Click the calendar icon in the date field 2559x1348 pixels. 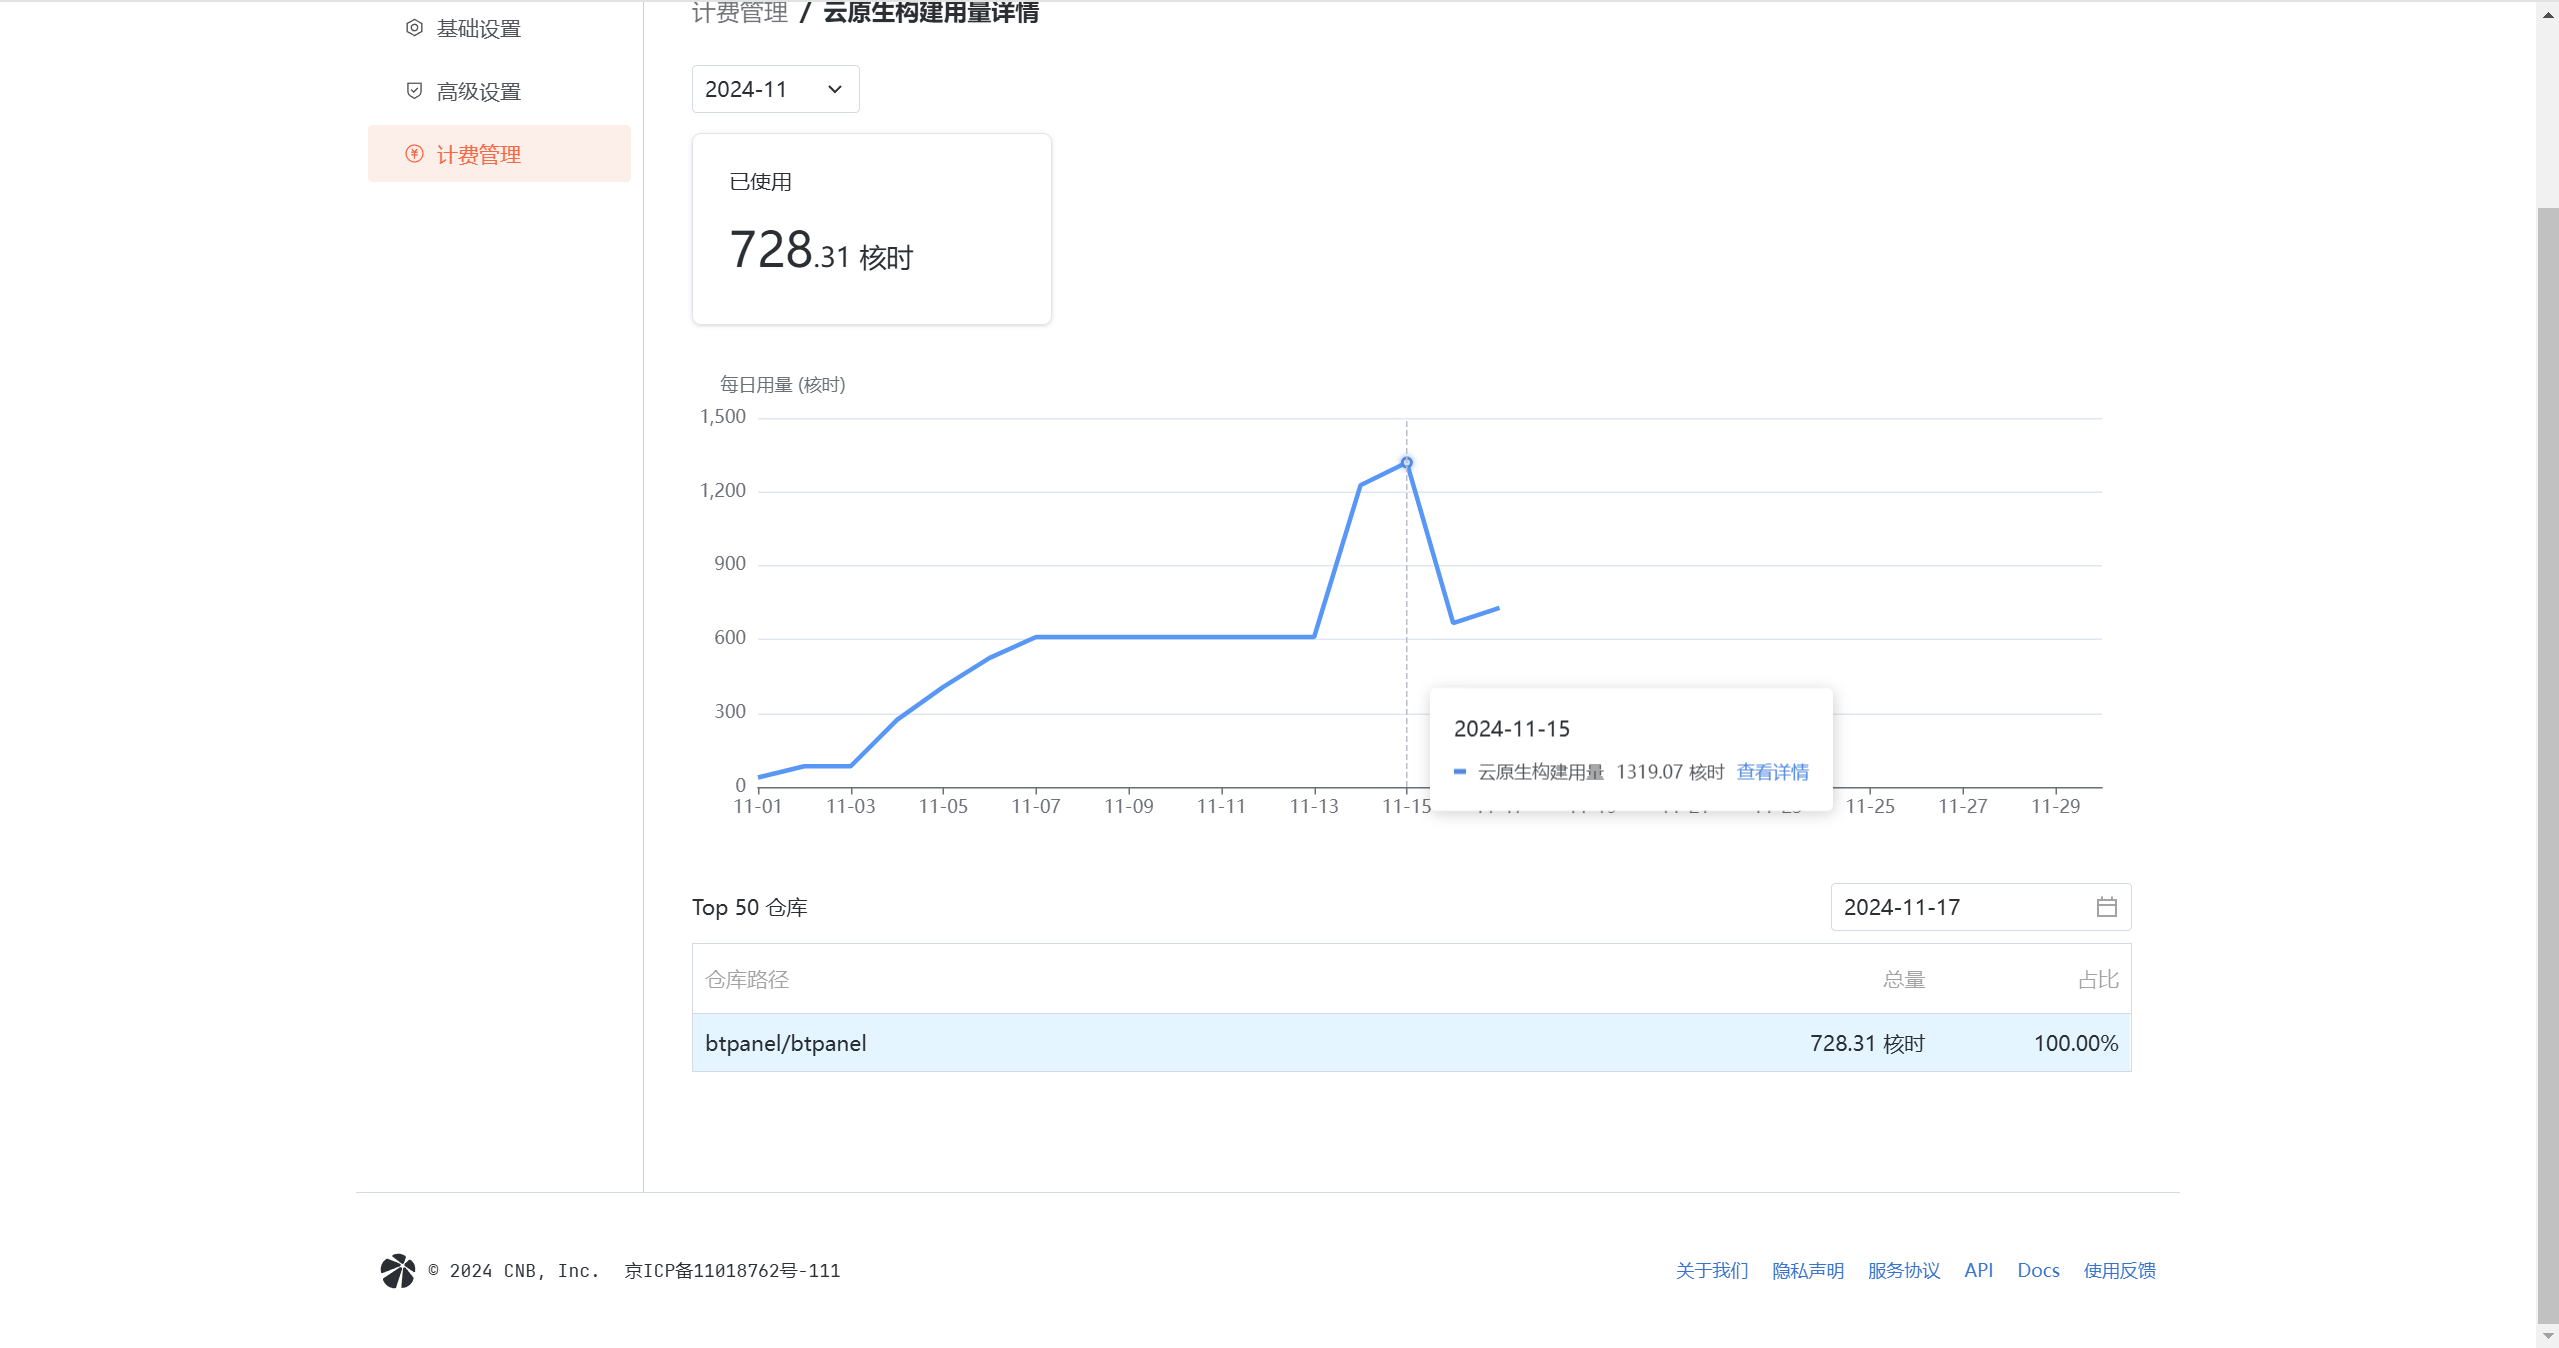(x=2106, y=907)
